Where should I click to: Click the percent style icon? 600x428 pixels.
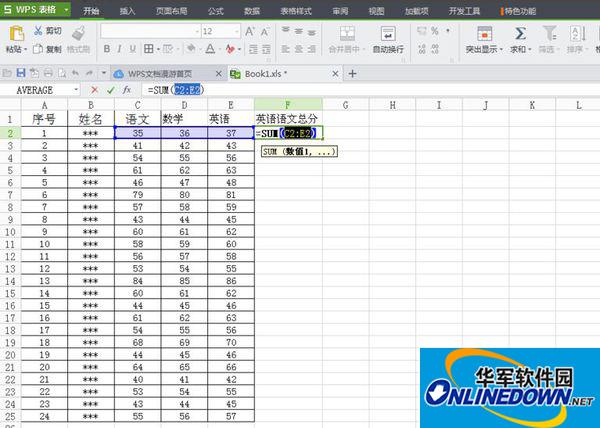point(435,31)
